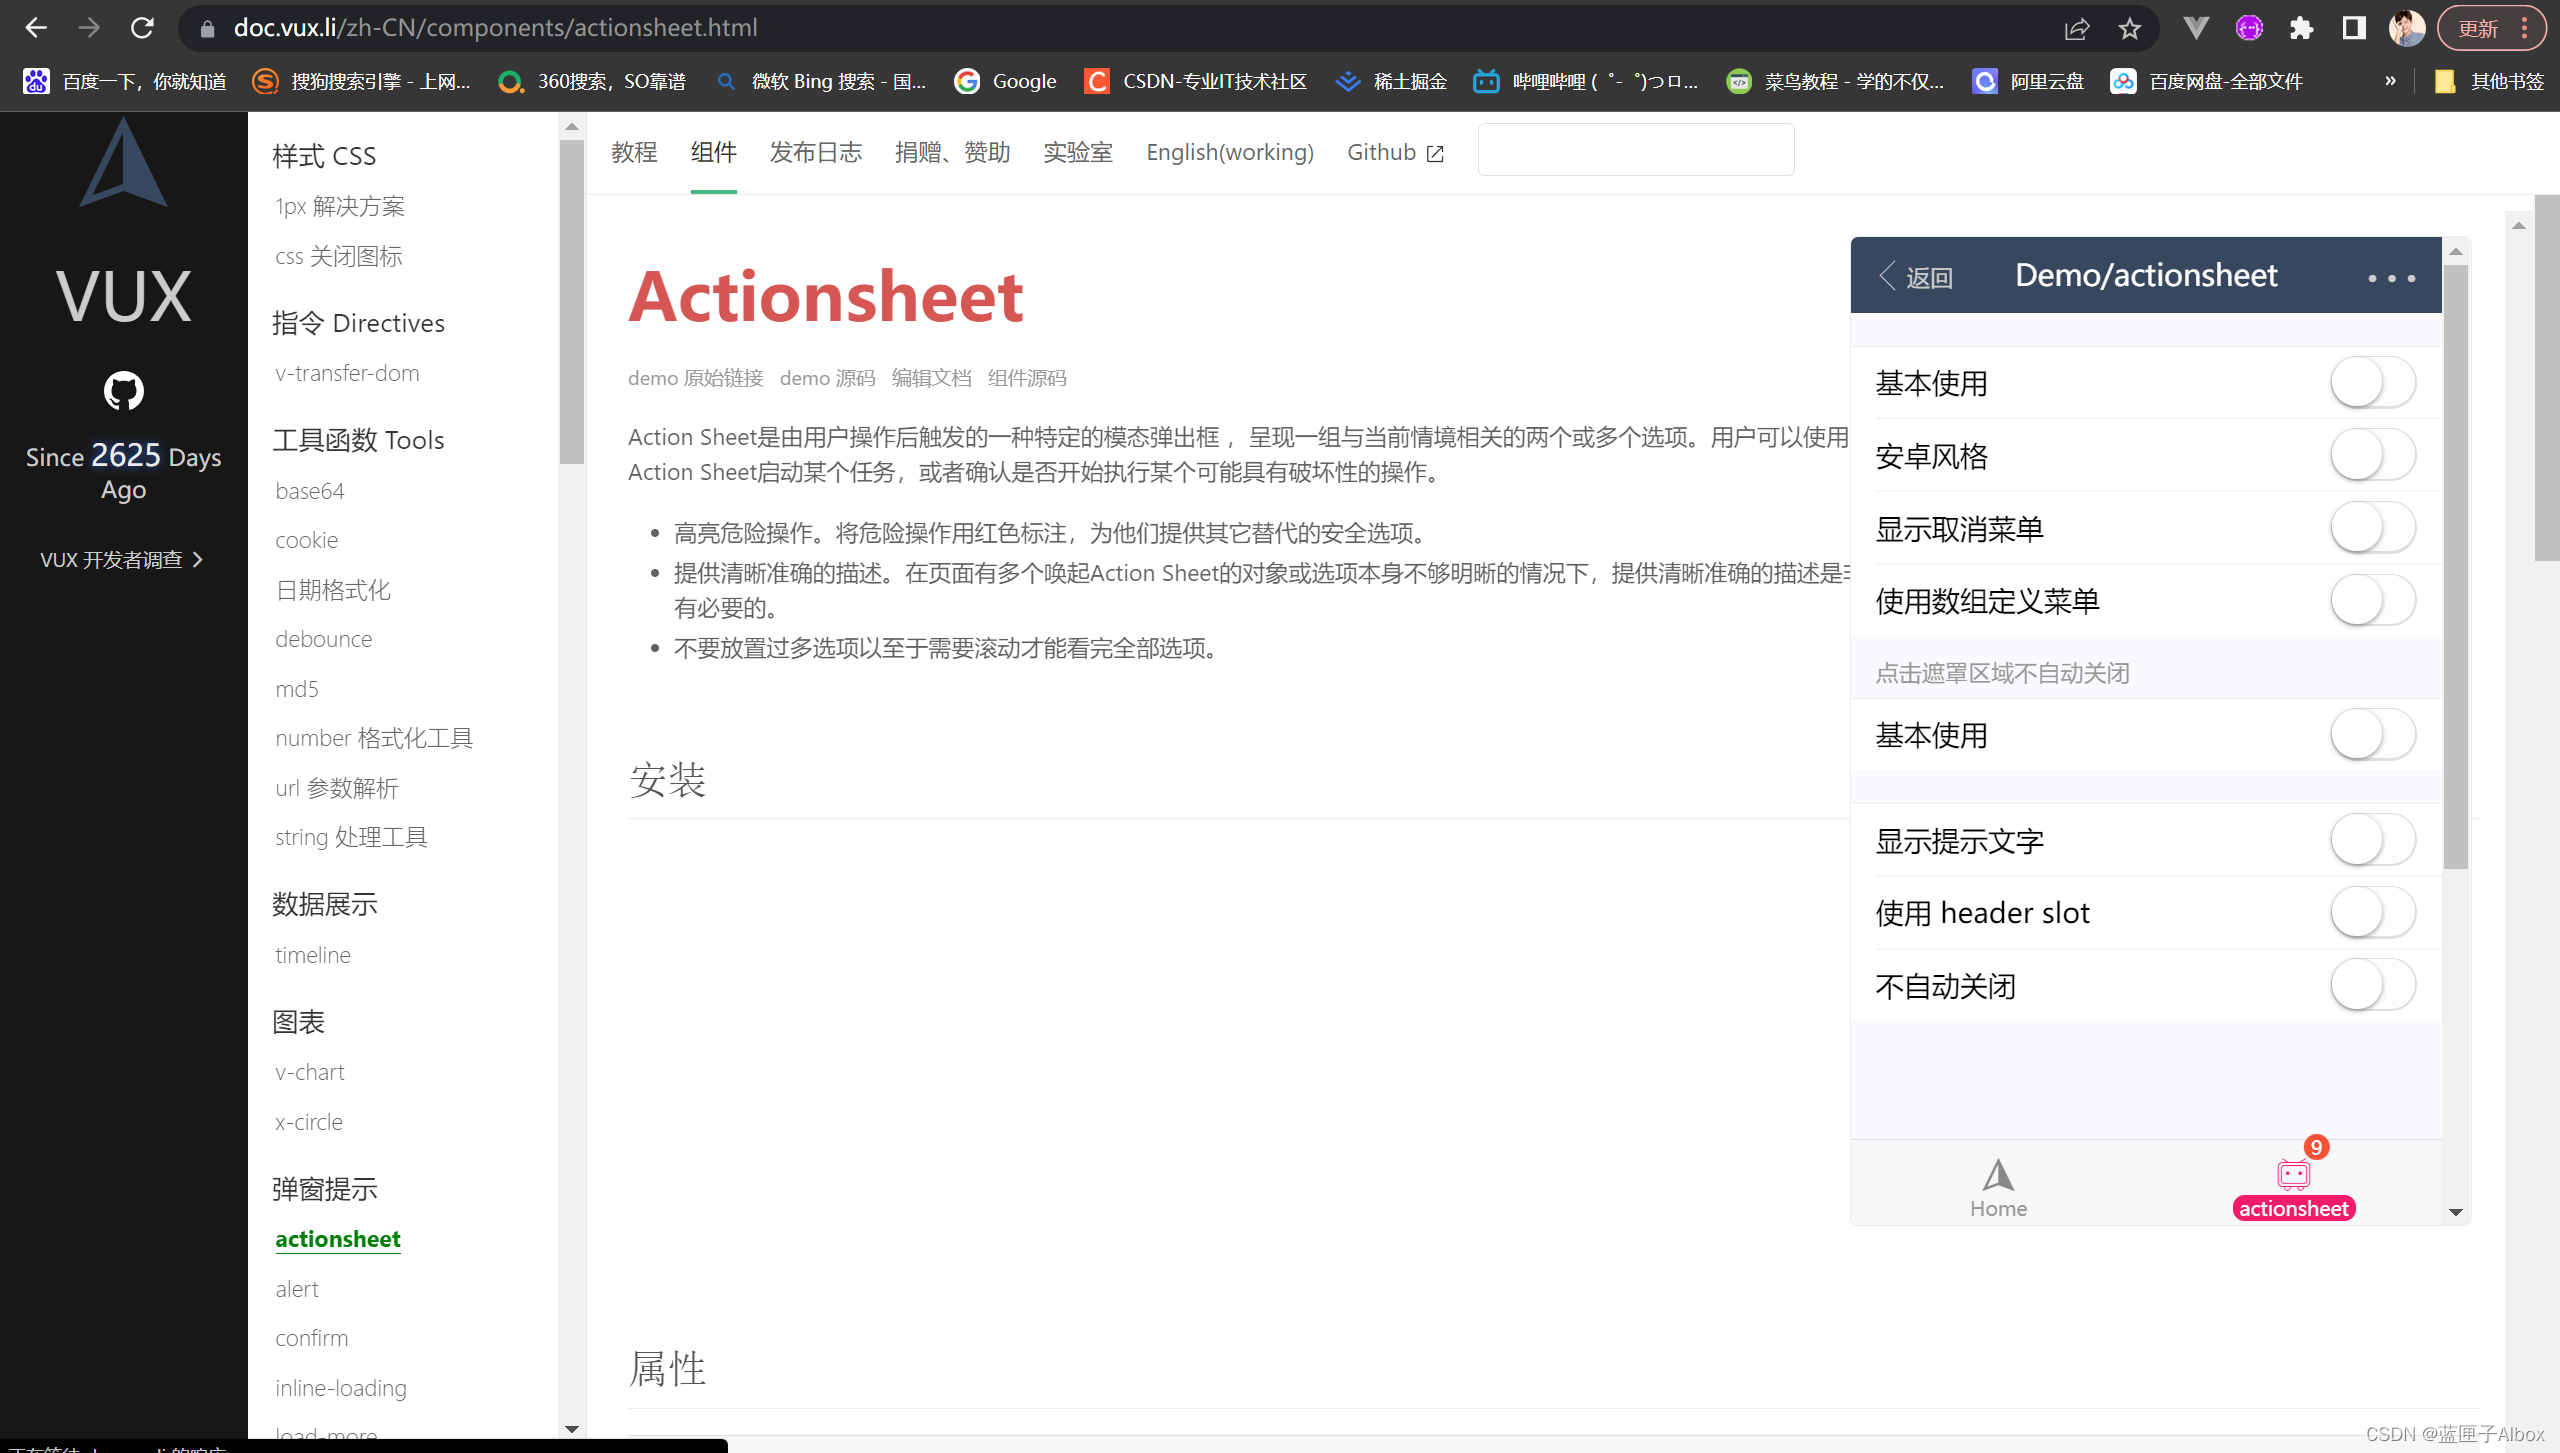This screenshot has width=2560, height=1453.
Task: Bookmark this page with the star icon
Action: 2129,28
